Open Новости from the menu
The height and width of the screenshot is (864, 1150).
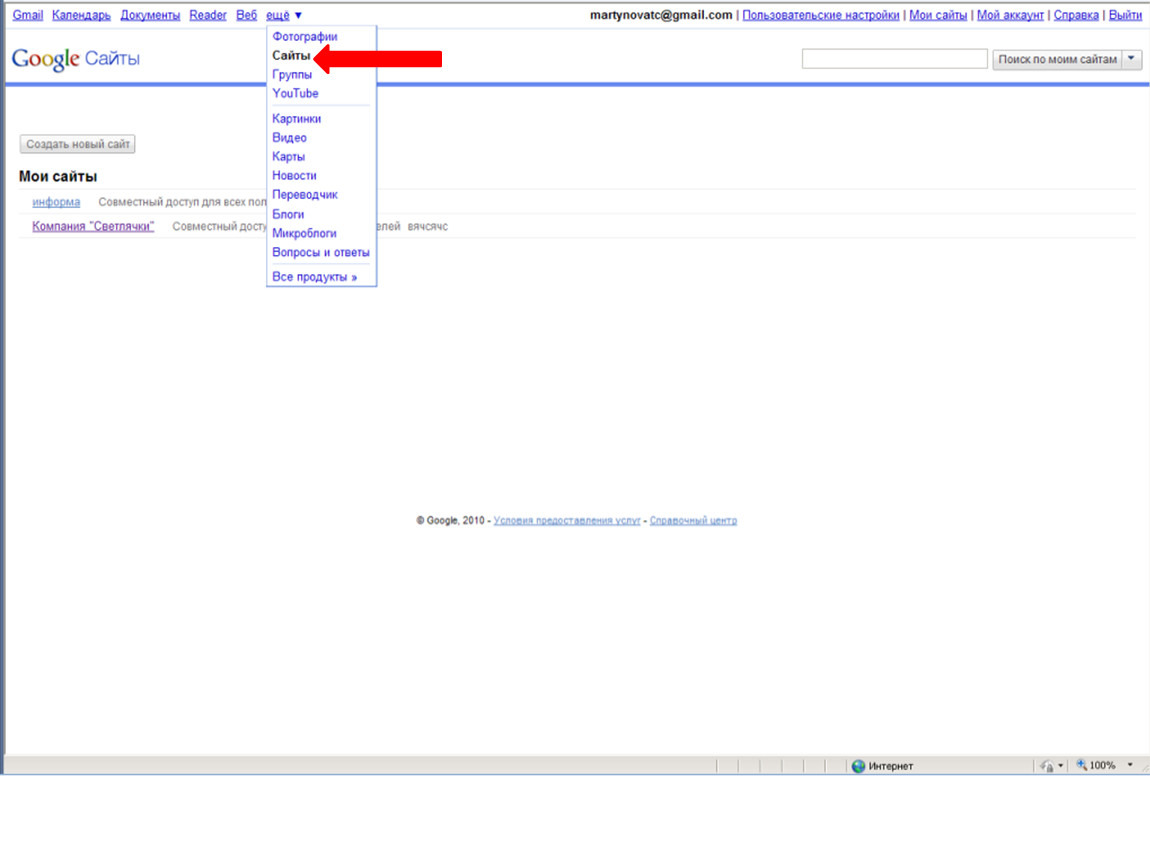(x=294, y=175)
